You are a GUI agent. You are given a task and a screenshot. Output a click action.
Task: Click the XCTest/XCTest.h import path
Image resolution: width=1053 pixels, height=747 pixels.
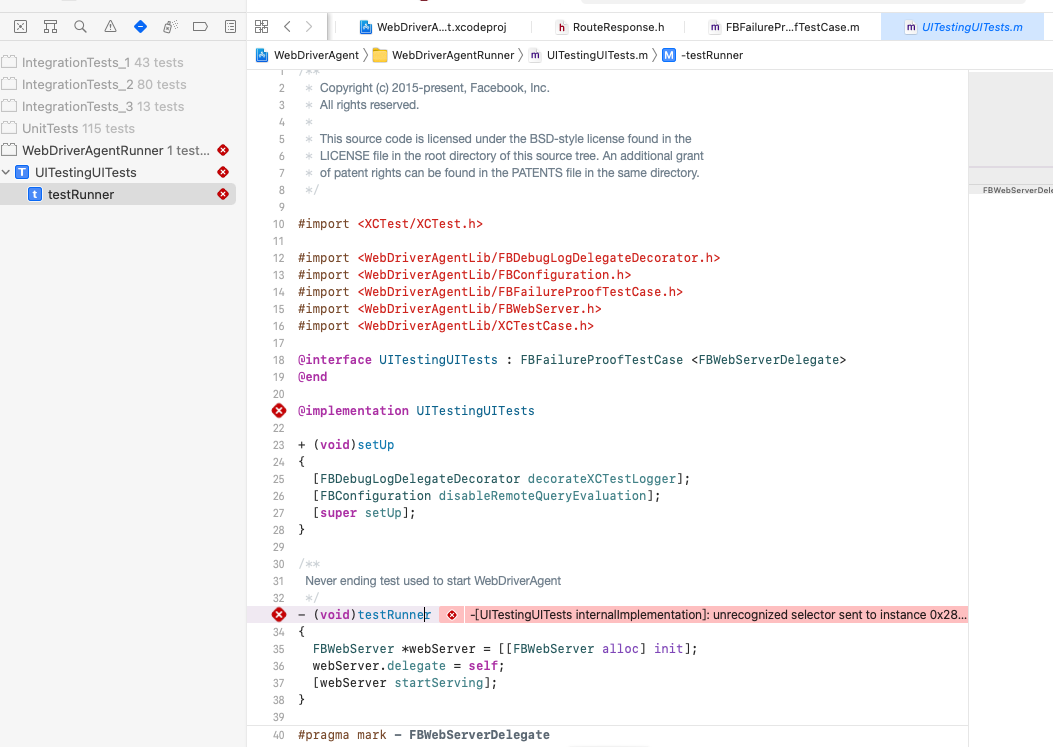coord(420,224)
